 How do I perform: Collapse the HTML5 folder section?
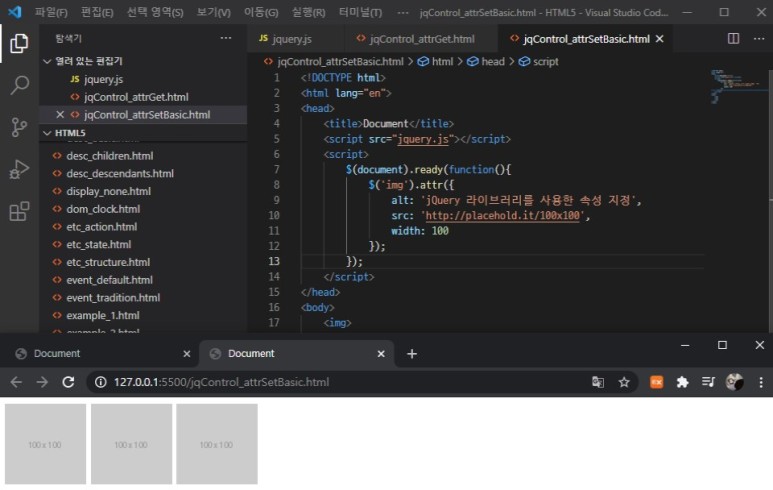tap(47, 133)
